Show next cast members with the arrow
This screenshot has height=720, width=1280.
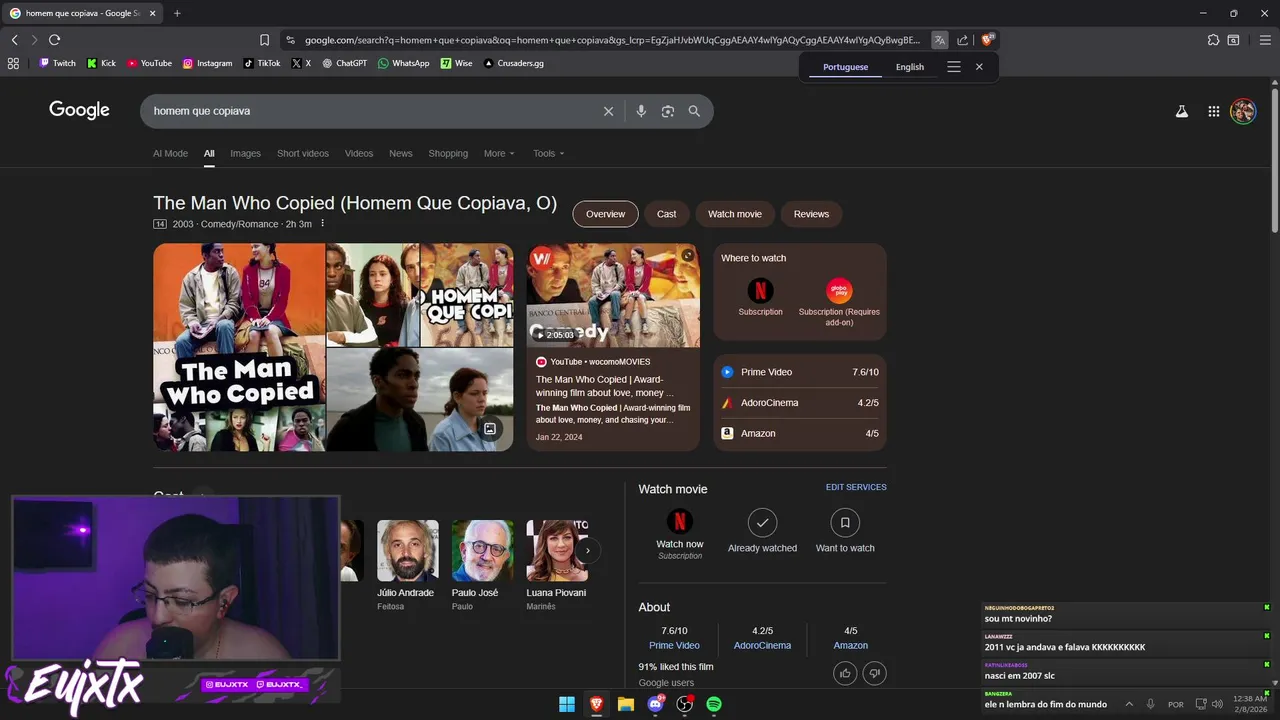tap(588, 551)
